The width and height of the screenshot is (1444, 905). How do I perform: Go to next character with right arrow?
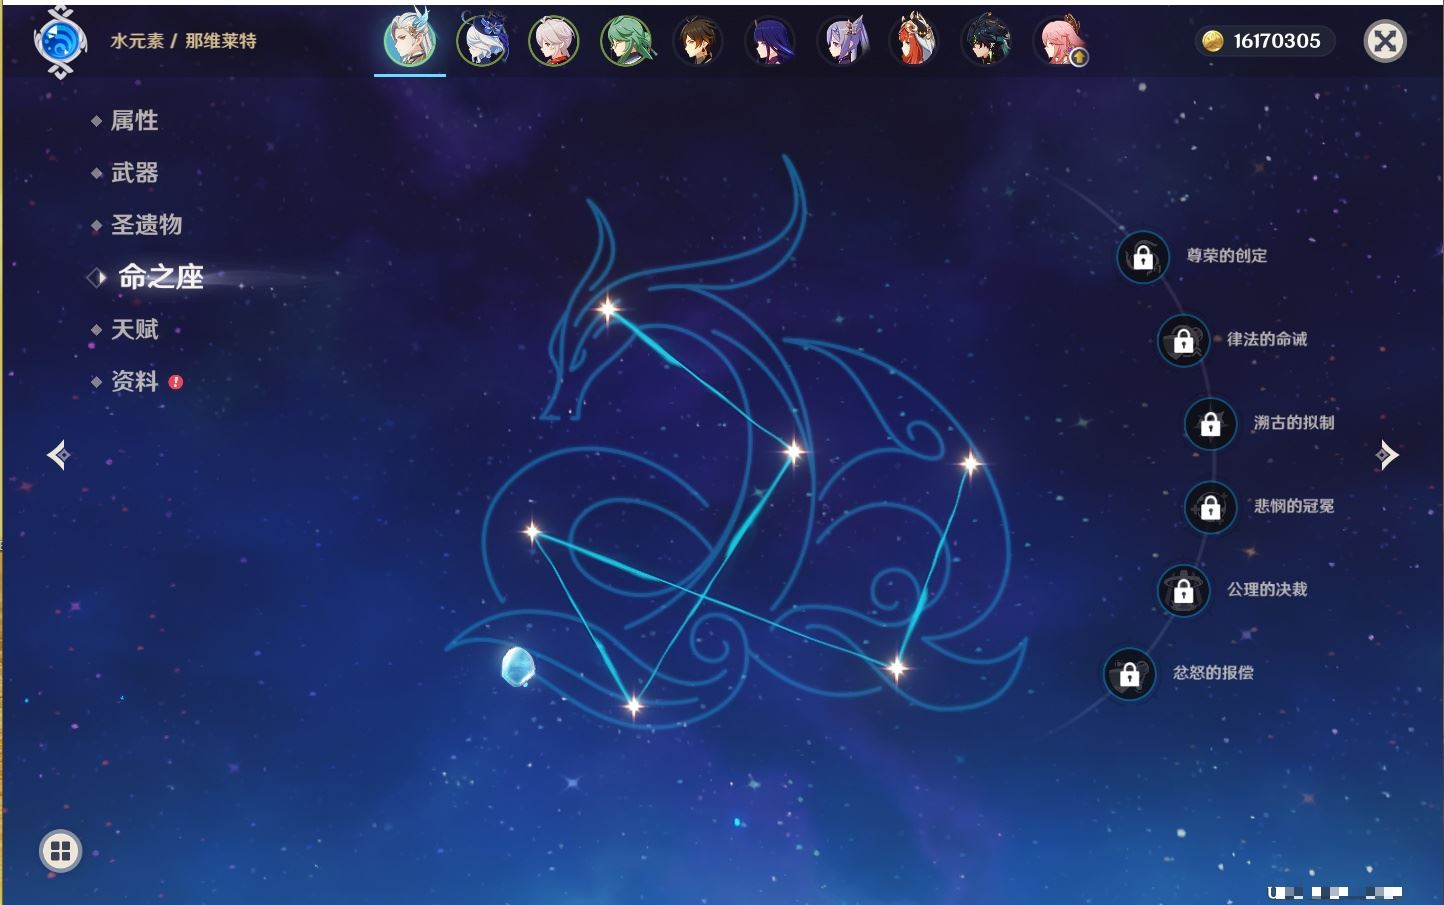(1387, 455)
